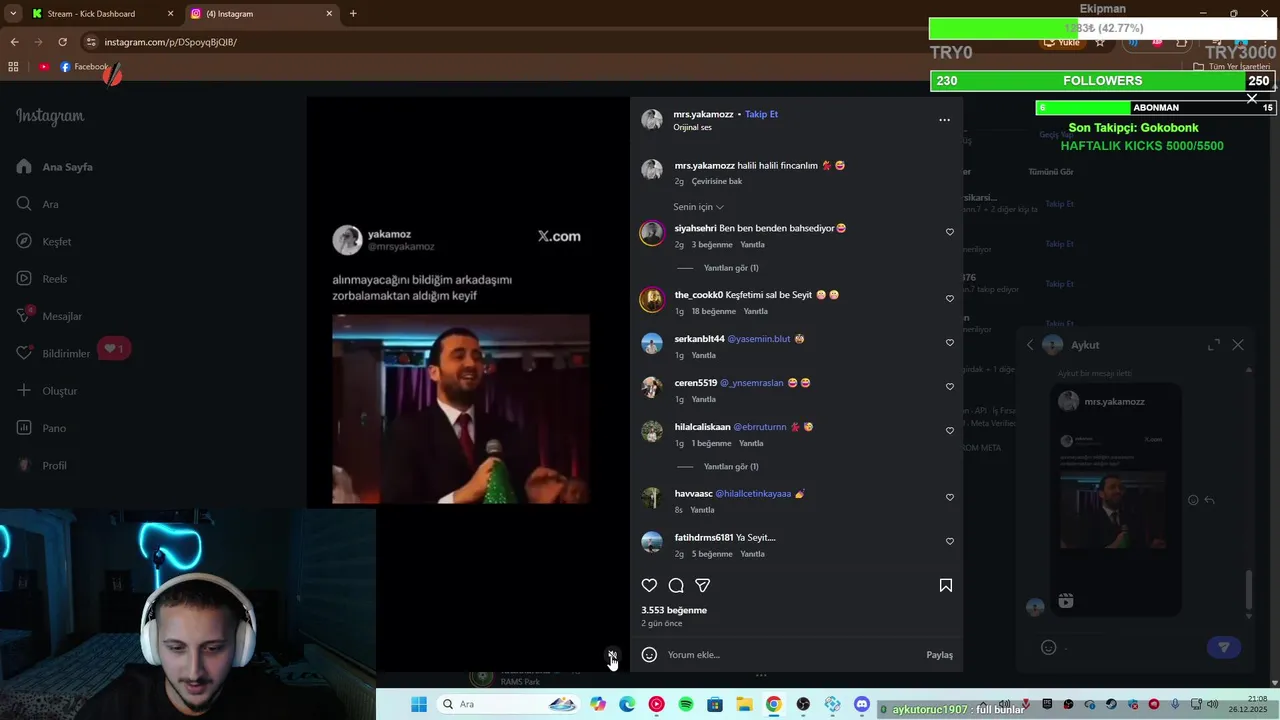Open Bildirimler notifications
Image resolution: width=1280 pixels, height=720 pixels.
[53, 354]
